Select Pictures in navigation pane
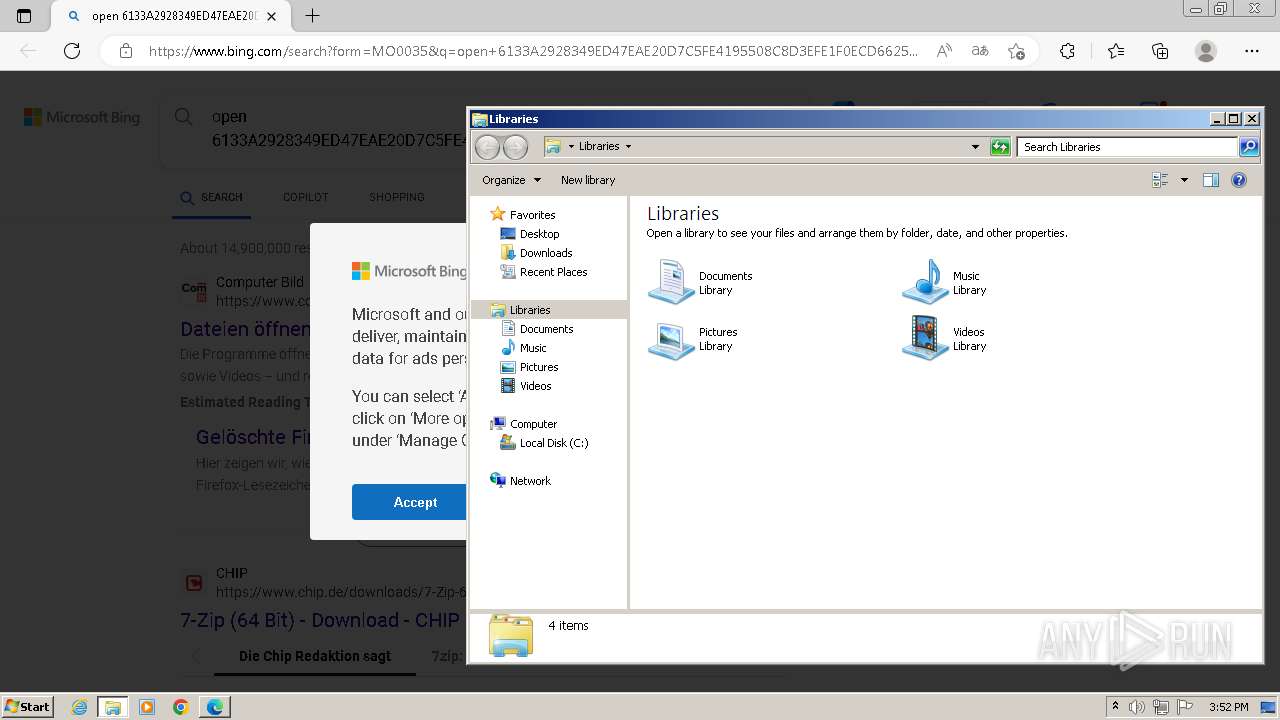Viewport: 1280px width, 720px height. [x=539, y=367]
